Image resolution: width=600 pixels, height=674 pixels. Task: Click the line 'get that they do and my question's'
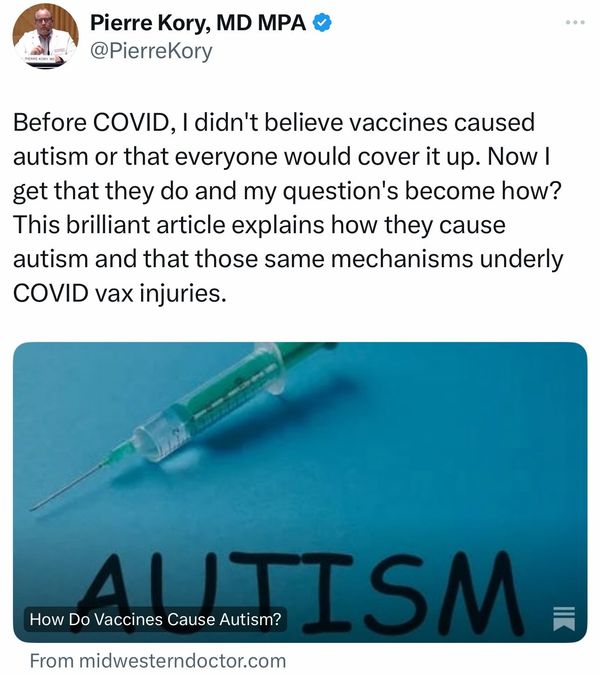coord(287,191)
